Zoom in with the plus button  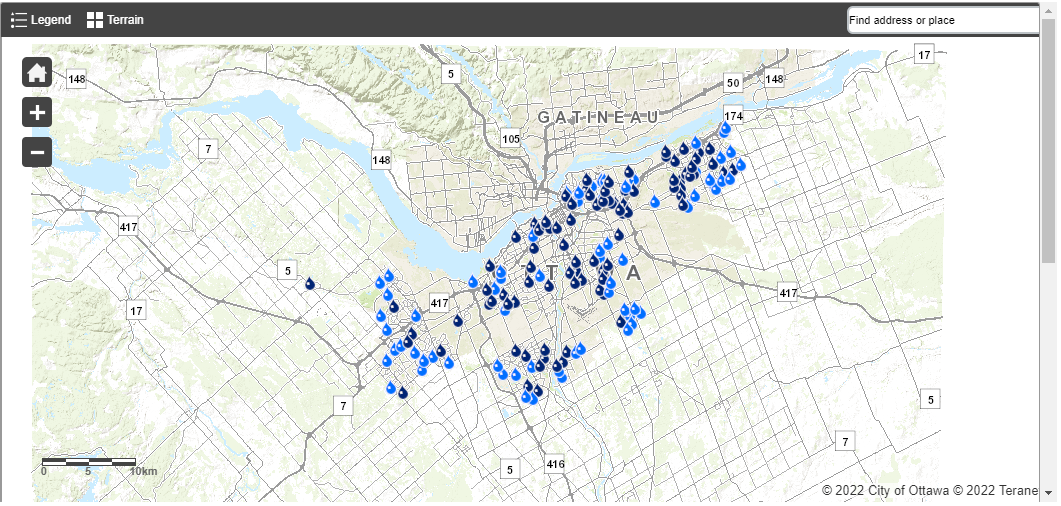point(37,112)
